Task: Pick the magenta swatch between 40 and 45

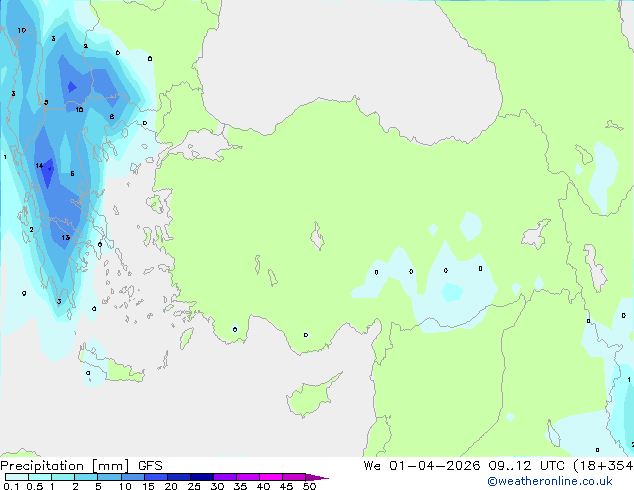Action: tap(271, 477)
